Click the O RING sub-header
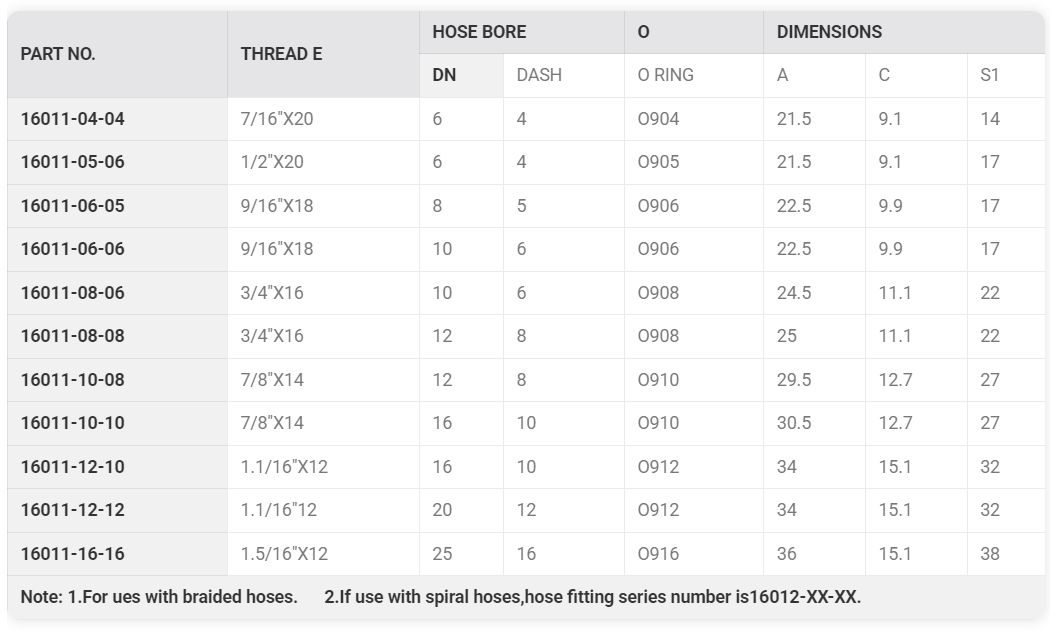 [x=694, y=75]
